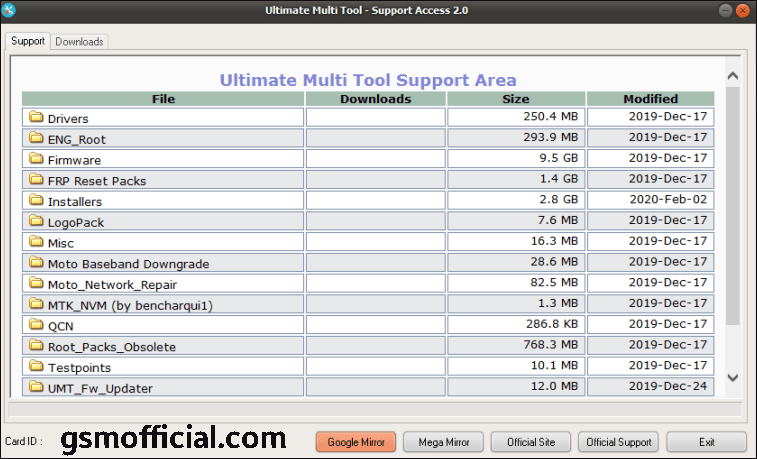
Task: Switch to the Downloads tab
Action: click(x=79, y=42)
